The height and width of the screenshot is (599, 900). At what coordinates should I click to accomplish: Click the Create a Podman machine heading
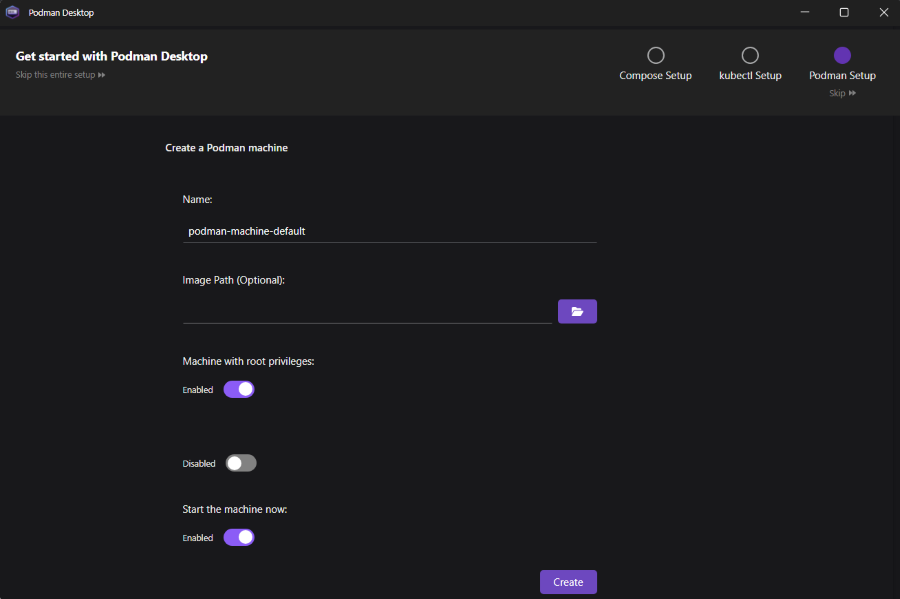(226, 148)
